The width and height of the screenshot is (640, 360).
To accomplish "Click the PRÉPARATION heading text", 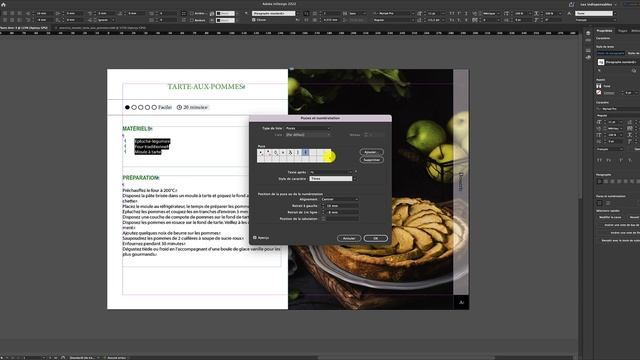I will 141,178.
